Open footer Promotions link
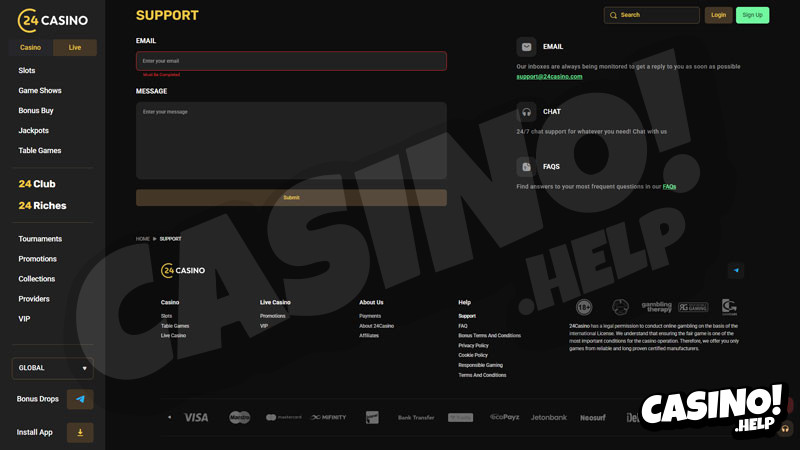Image resolution: width=800 pixels, height=450 pixels. [272, 316]
